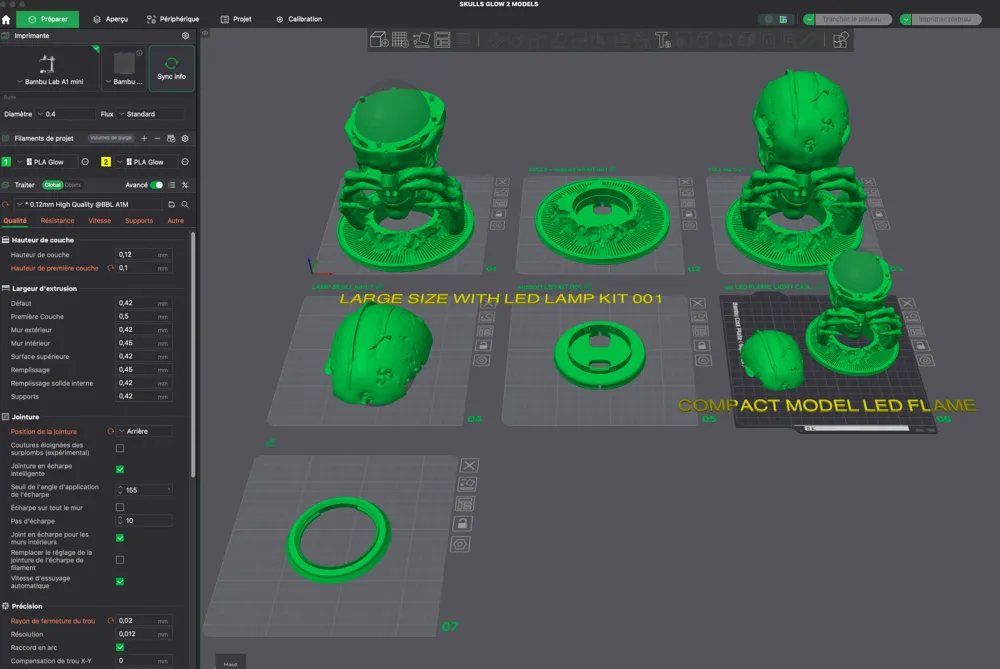
Task: Click the Add object cube icon
Action: coord(379,40)
